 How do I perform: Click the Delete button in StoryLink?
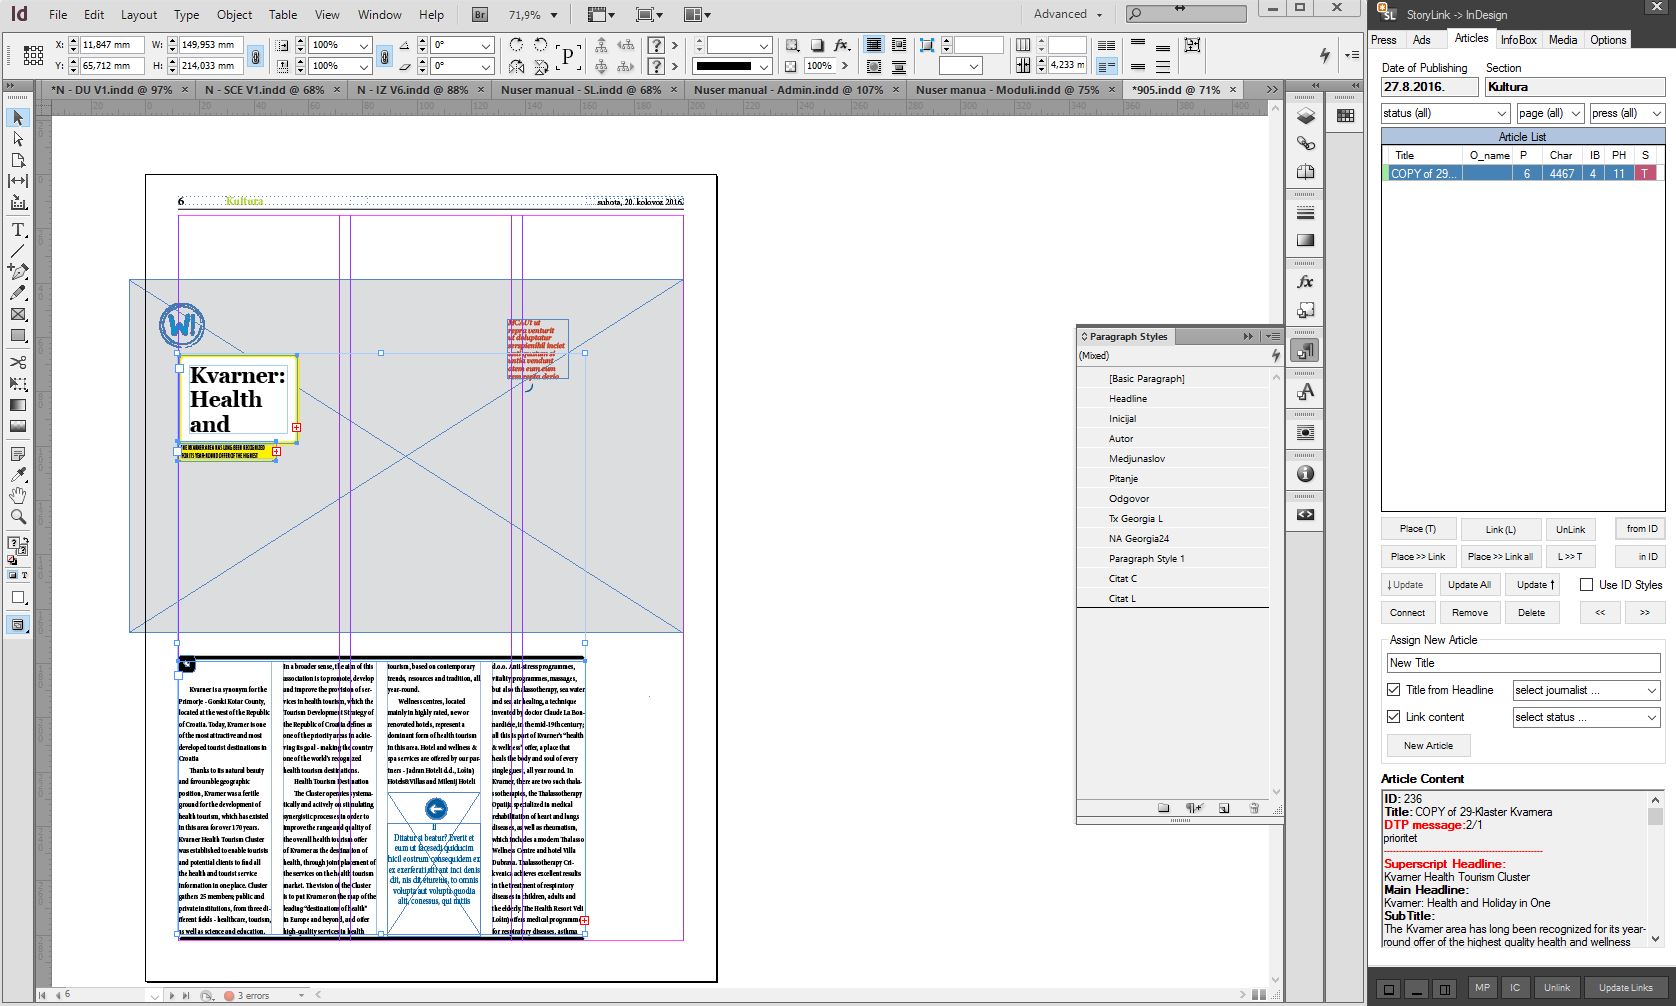(x=1531, y=613)
